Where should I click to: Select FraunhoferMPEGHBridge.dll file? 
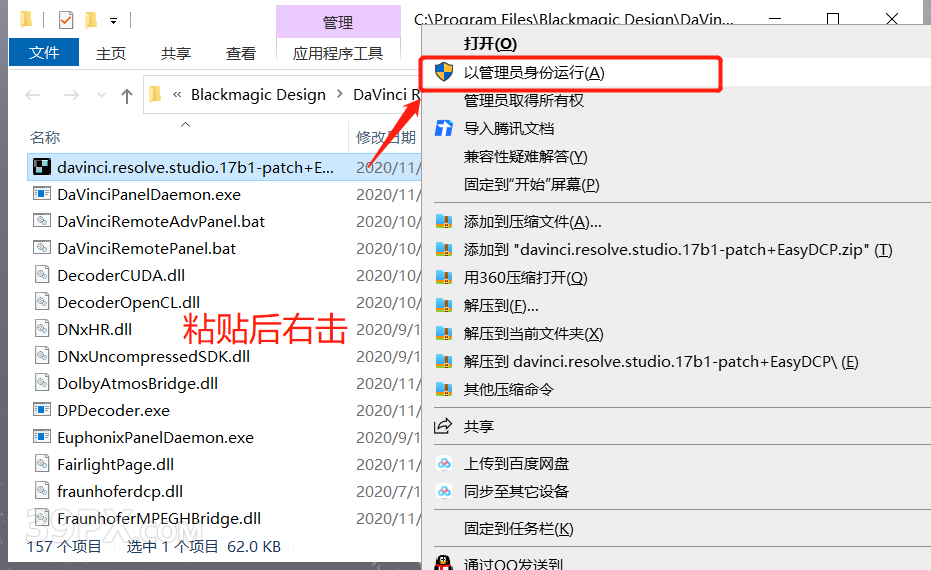[159, 518]
